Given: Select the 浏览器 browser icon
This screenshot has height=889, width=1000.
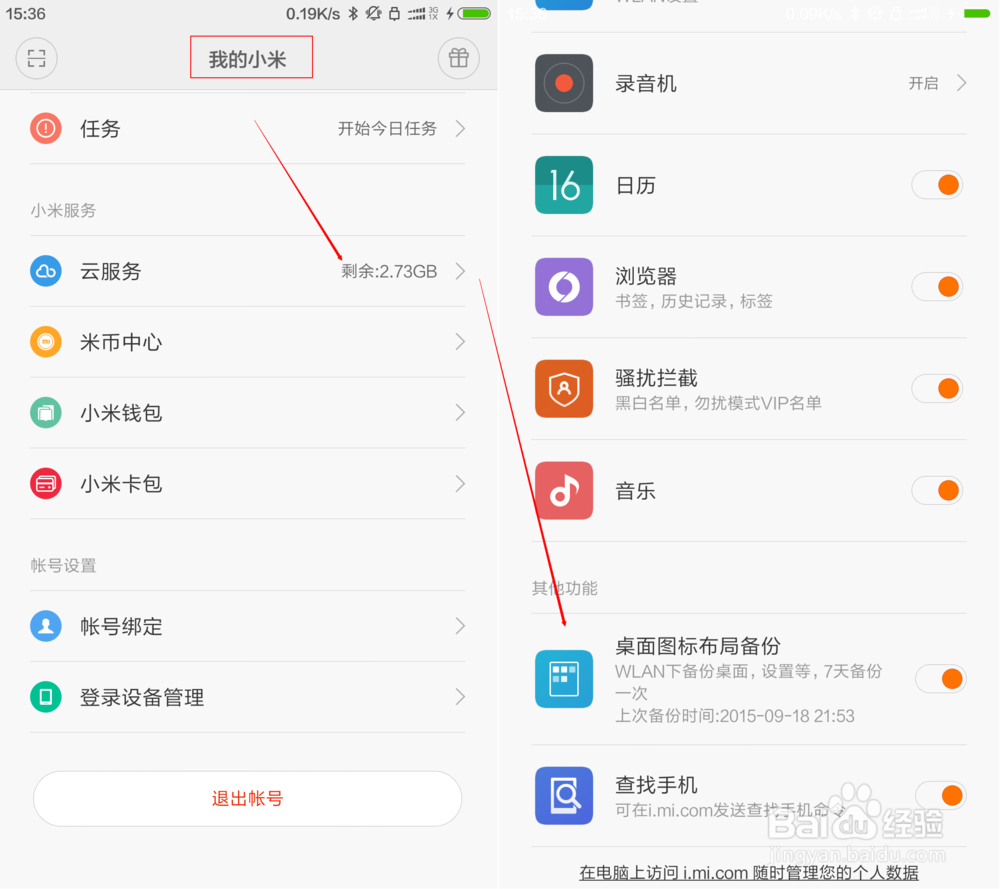Looking at the screenshot, I should pyautogui.click(x=564, y=287).
